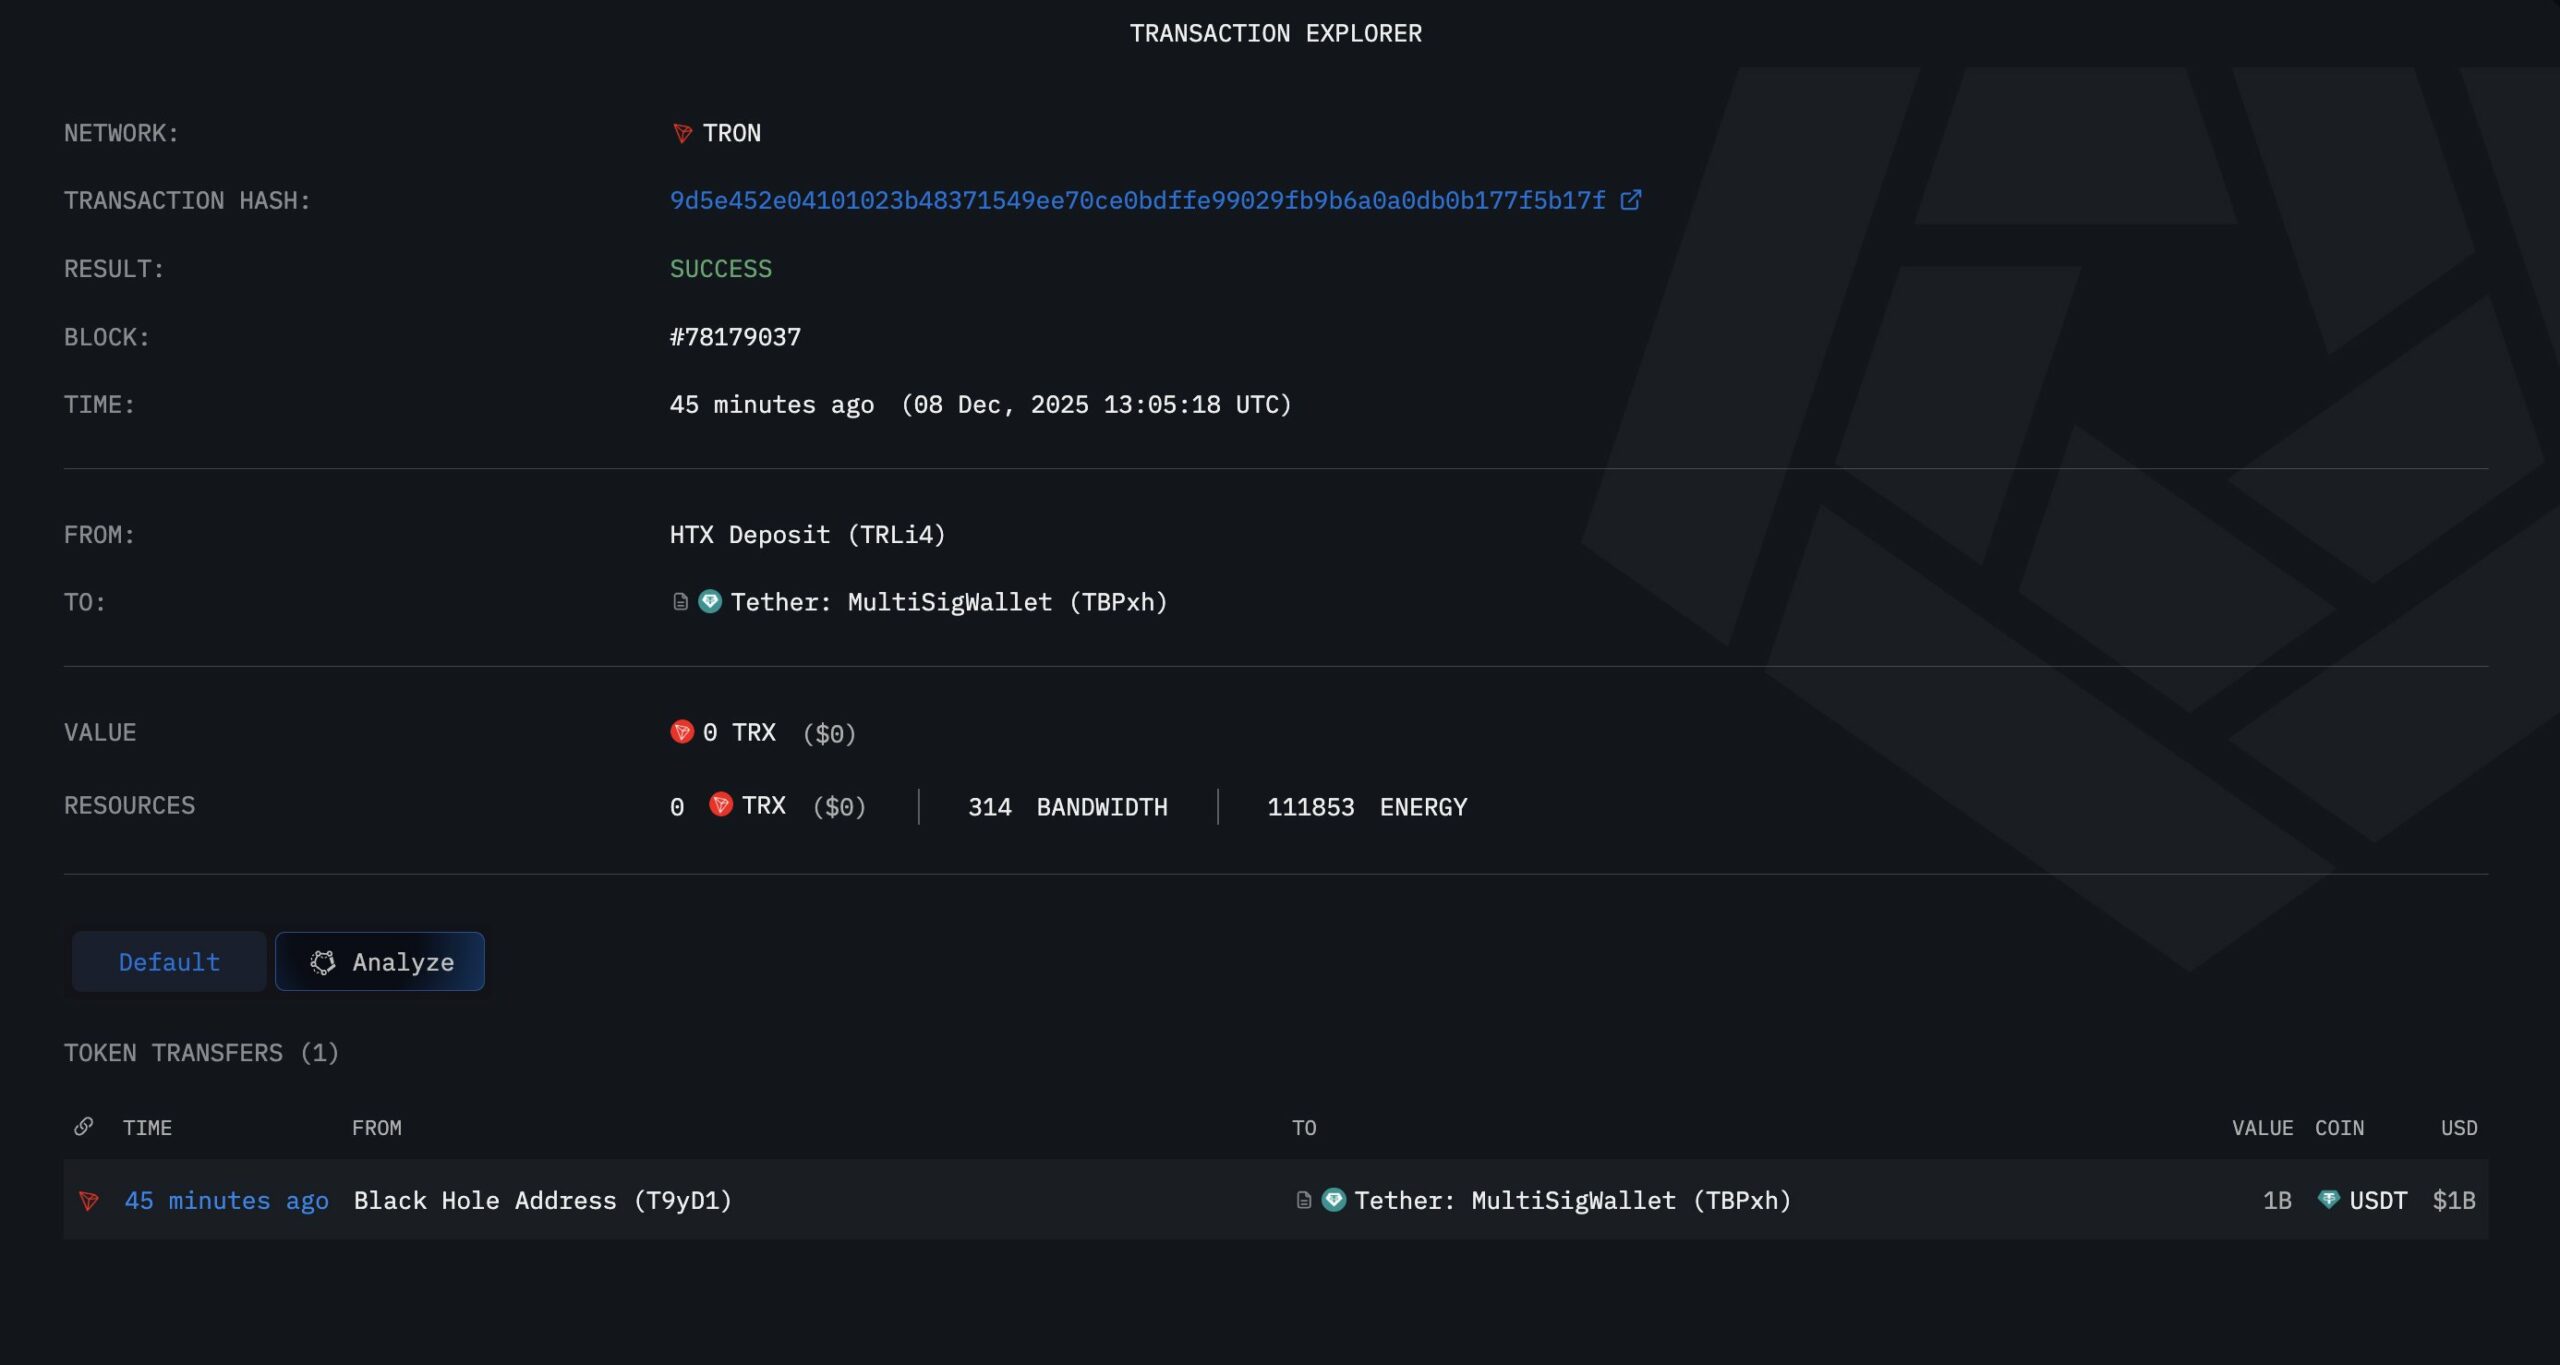Click chain link icon in table header

click(x=84, y=1127)
